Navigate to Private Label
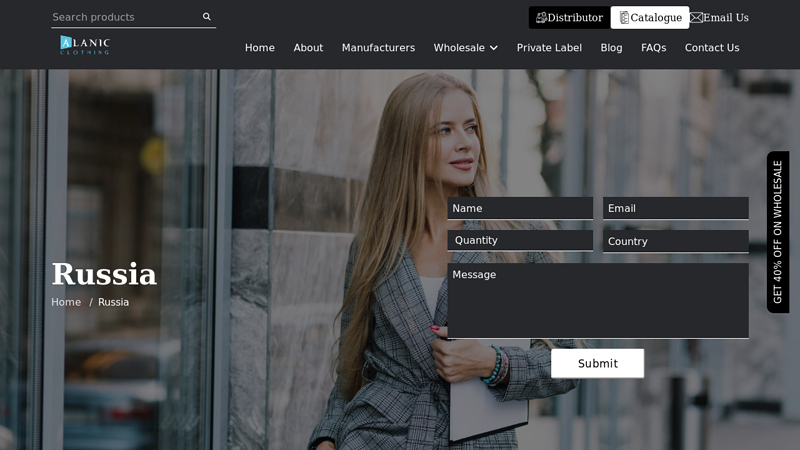This screenshot has width=800, height=450. coord(549,48)
